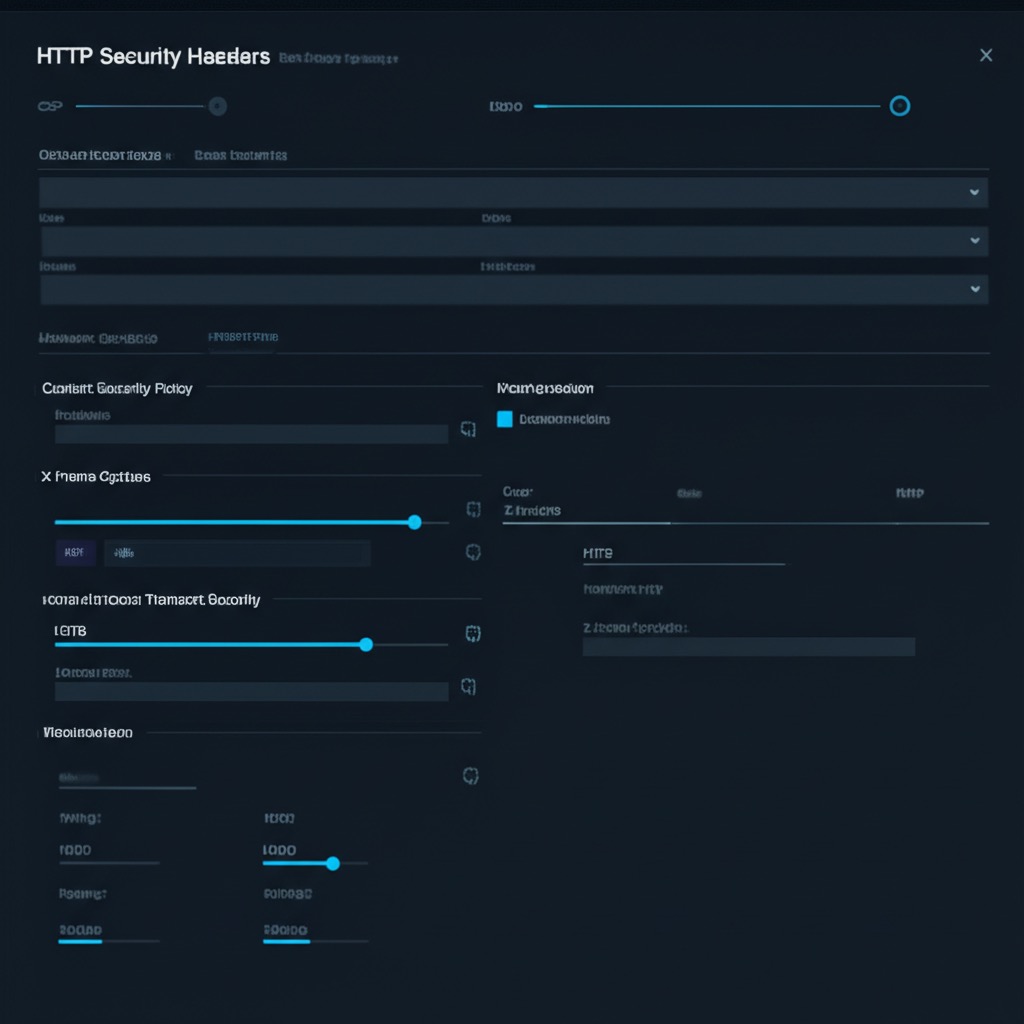Click the round icon in the bottom-left section
Screen dimensions: 1024x1024
coord(471,776)
